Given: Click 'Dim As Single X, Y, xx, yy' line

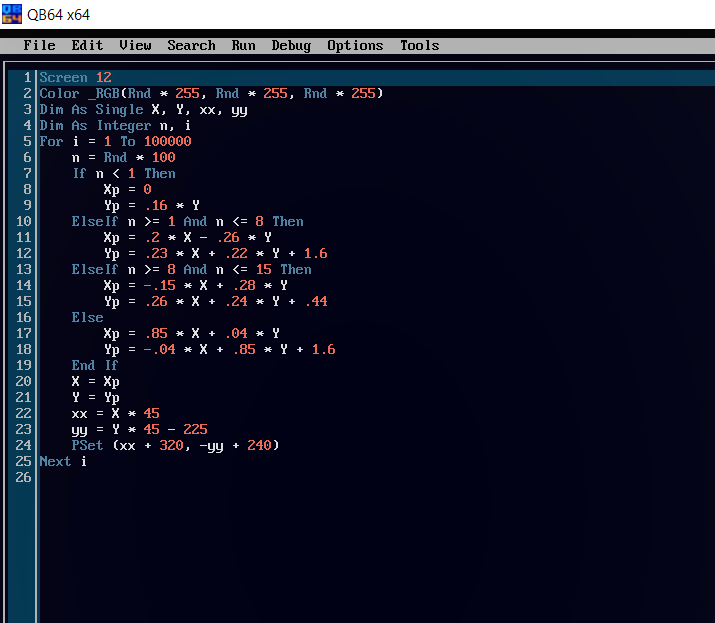Looking at the screenshot, I should coord(143,109).
